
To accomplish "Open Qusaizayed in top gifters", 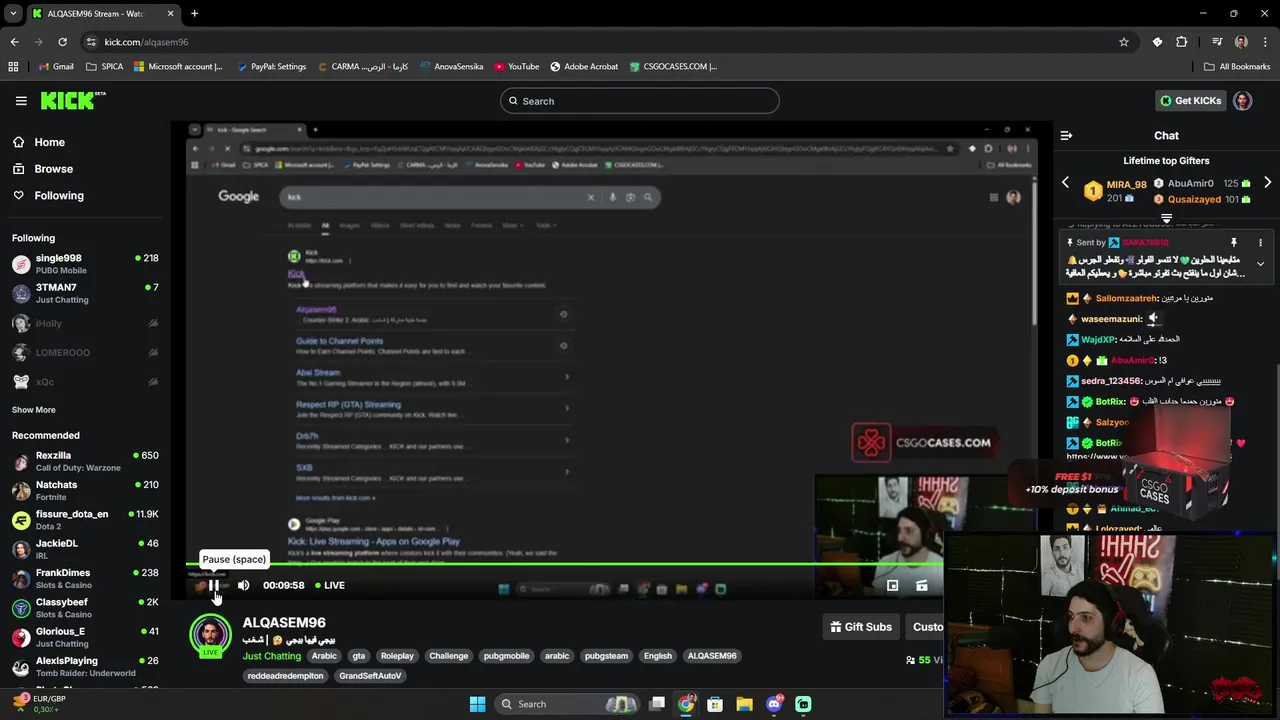I will click(1194, 199).
